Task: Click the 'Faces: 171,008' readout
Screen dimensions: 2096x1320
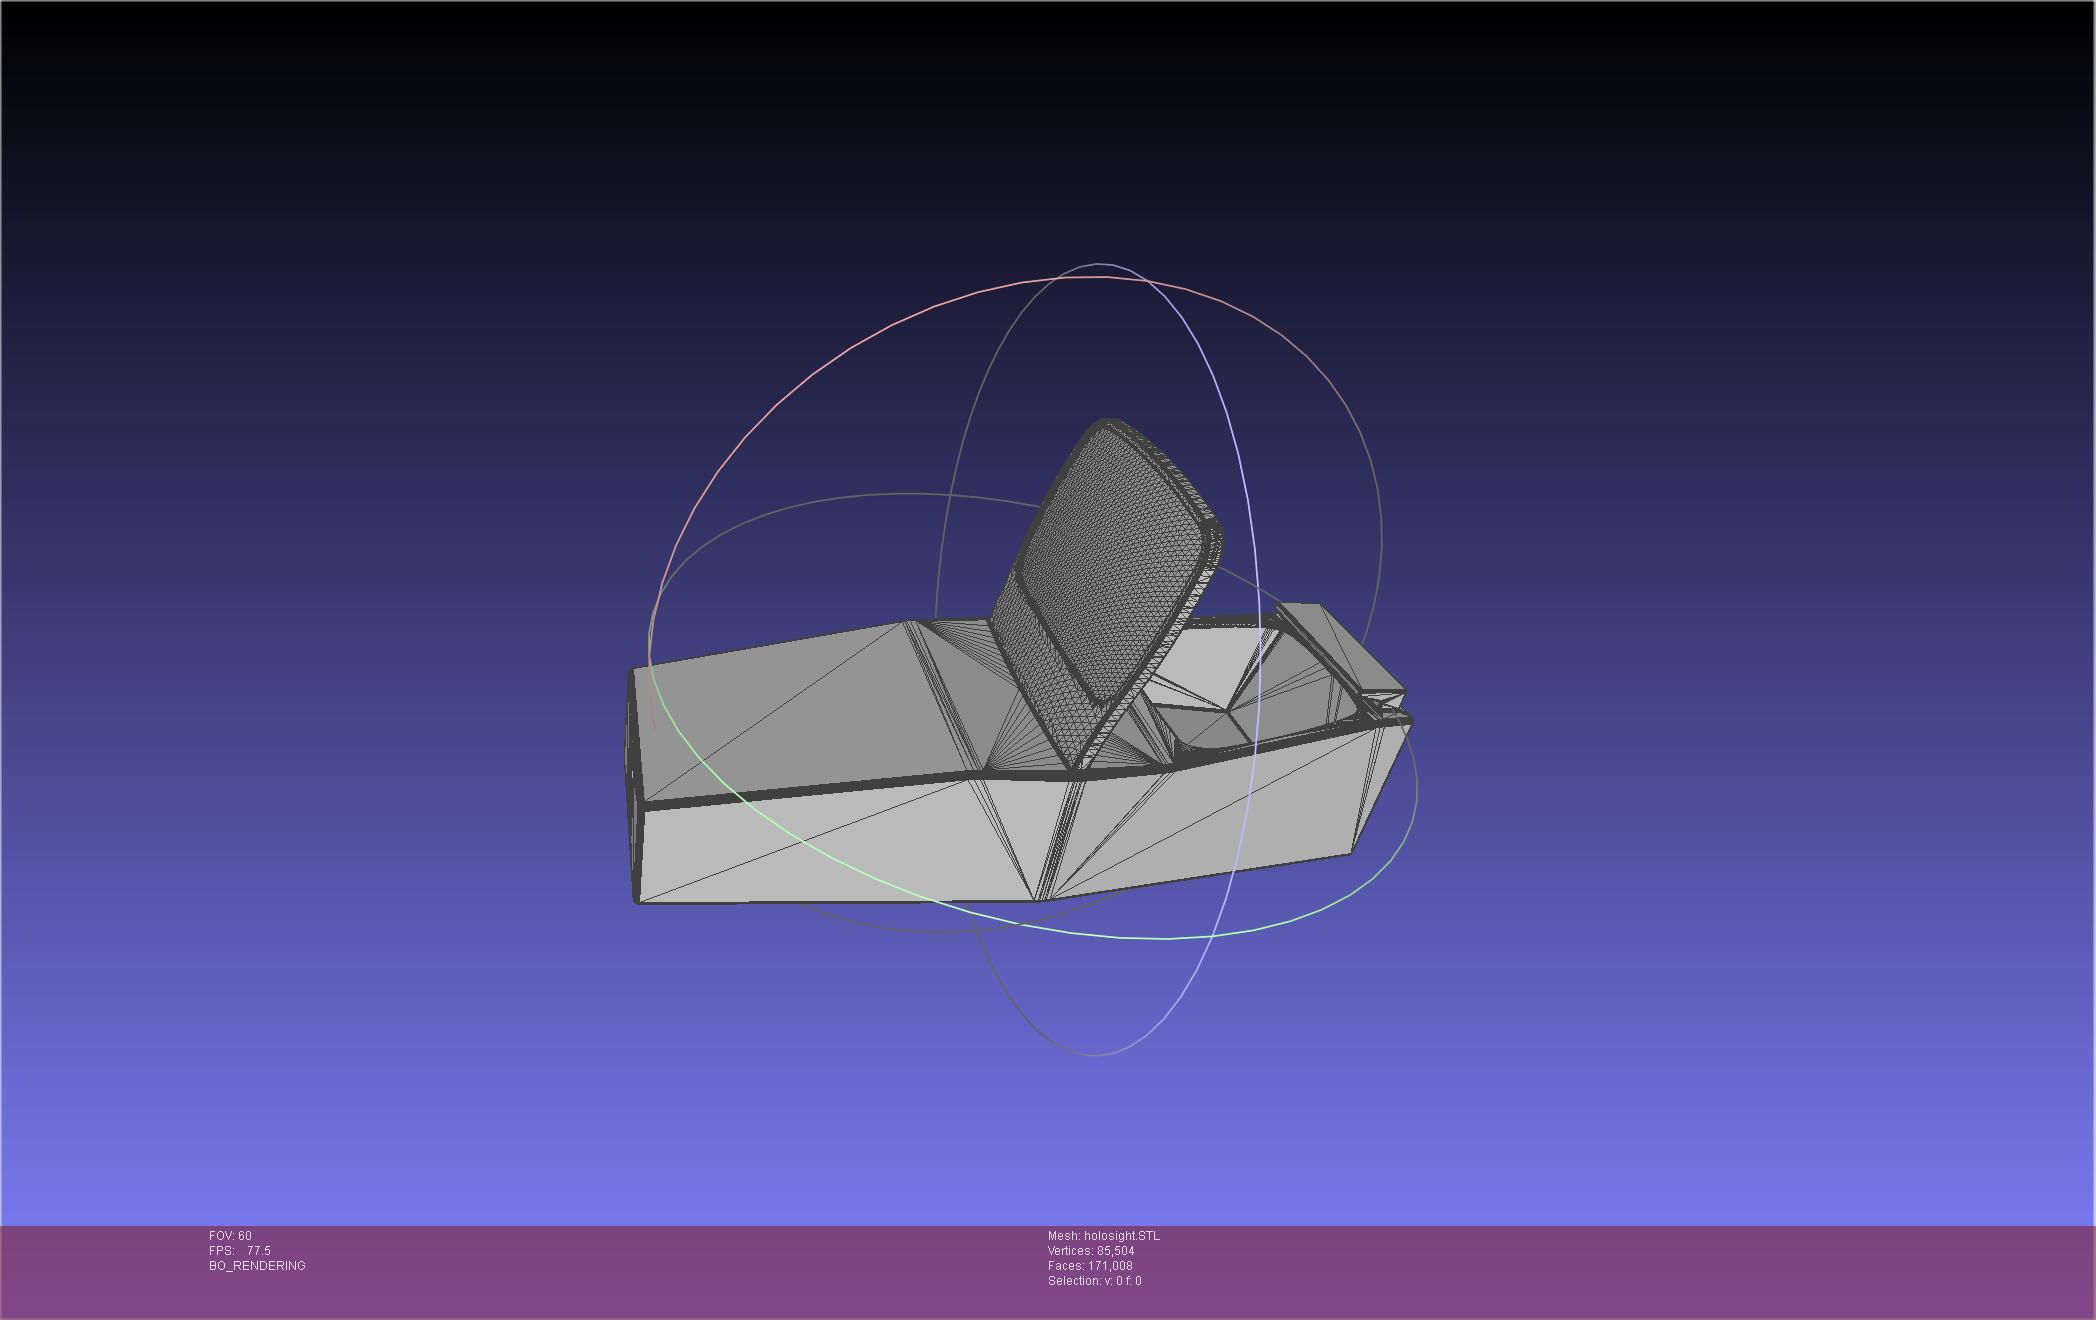Action: point(1089,1266)
